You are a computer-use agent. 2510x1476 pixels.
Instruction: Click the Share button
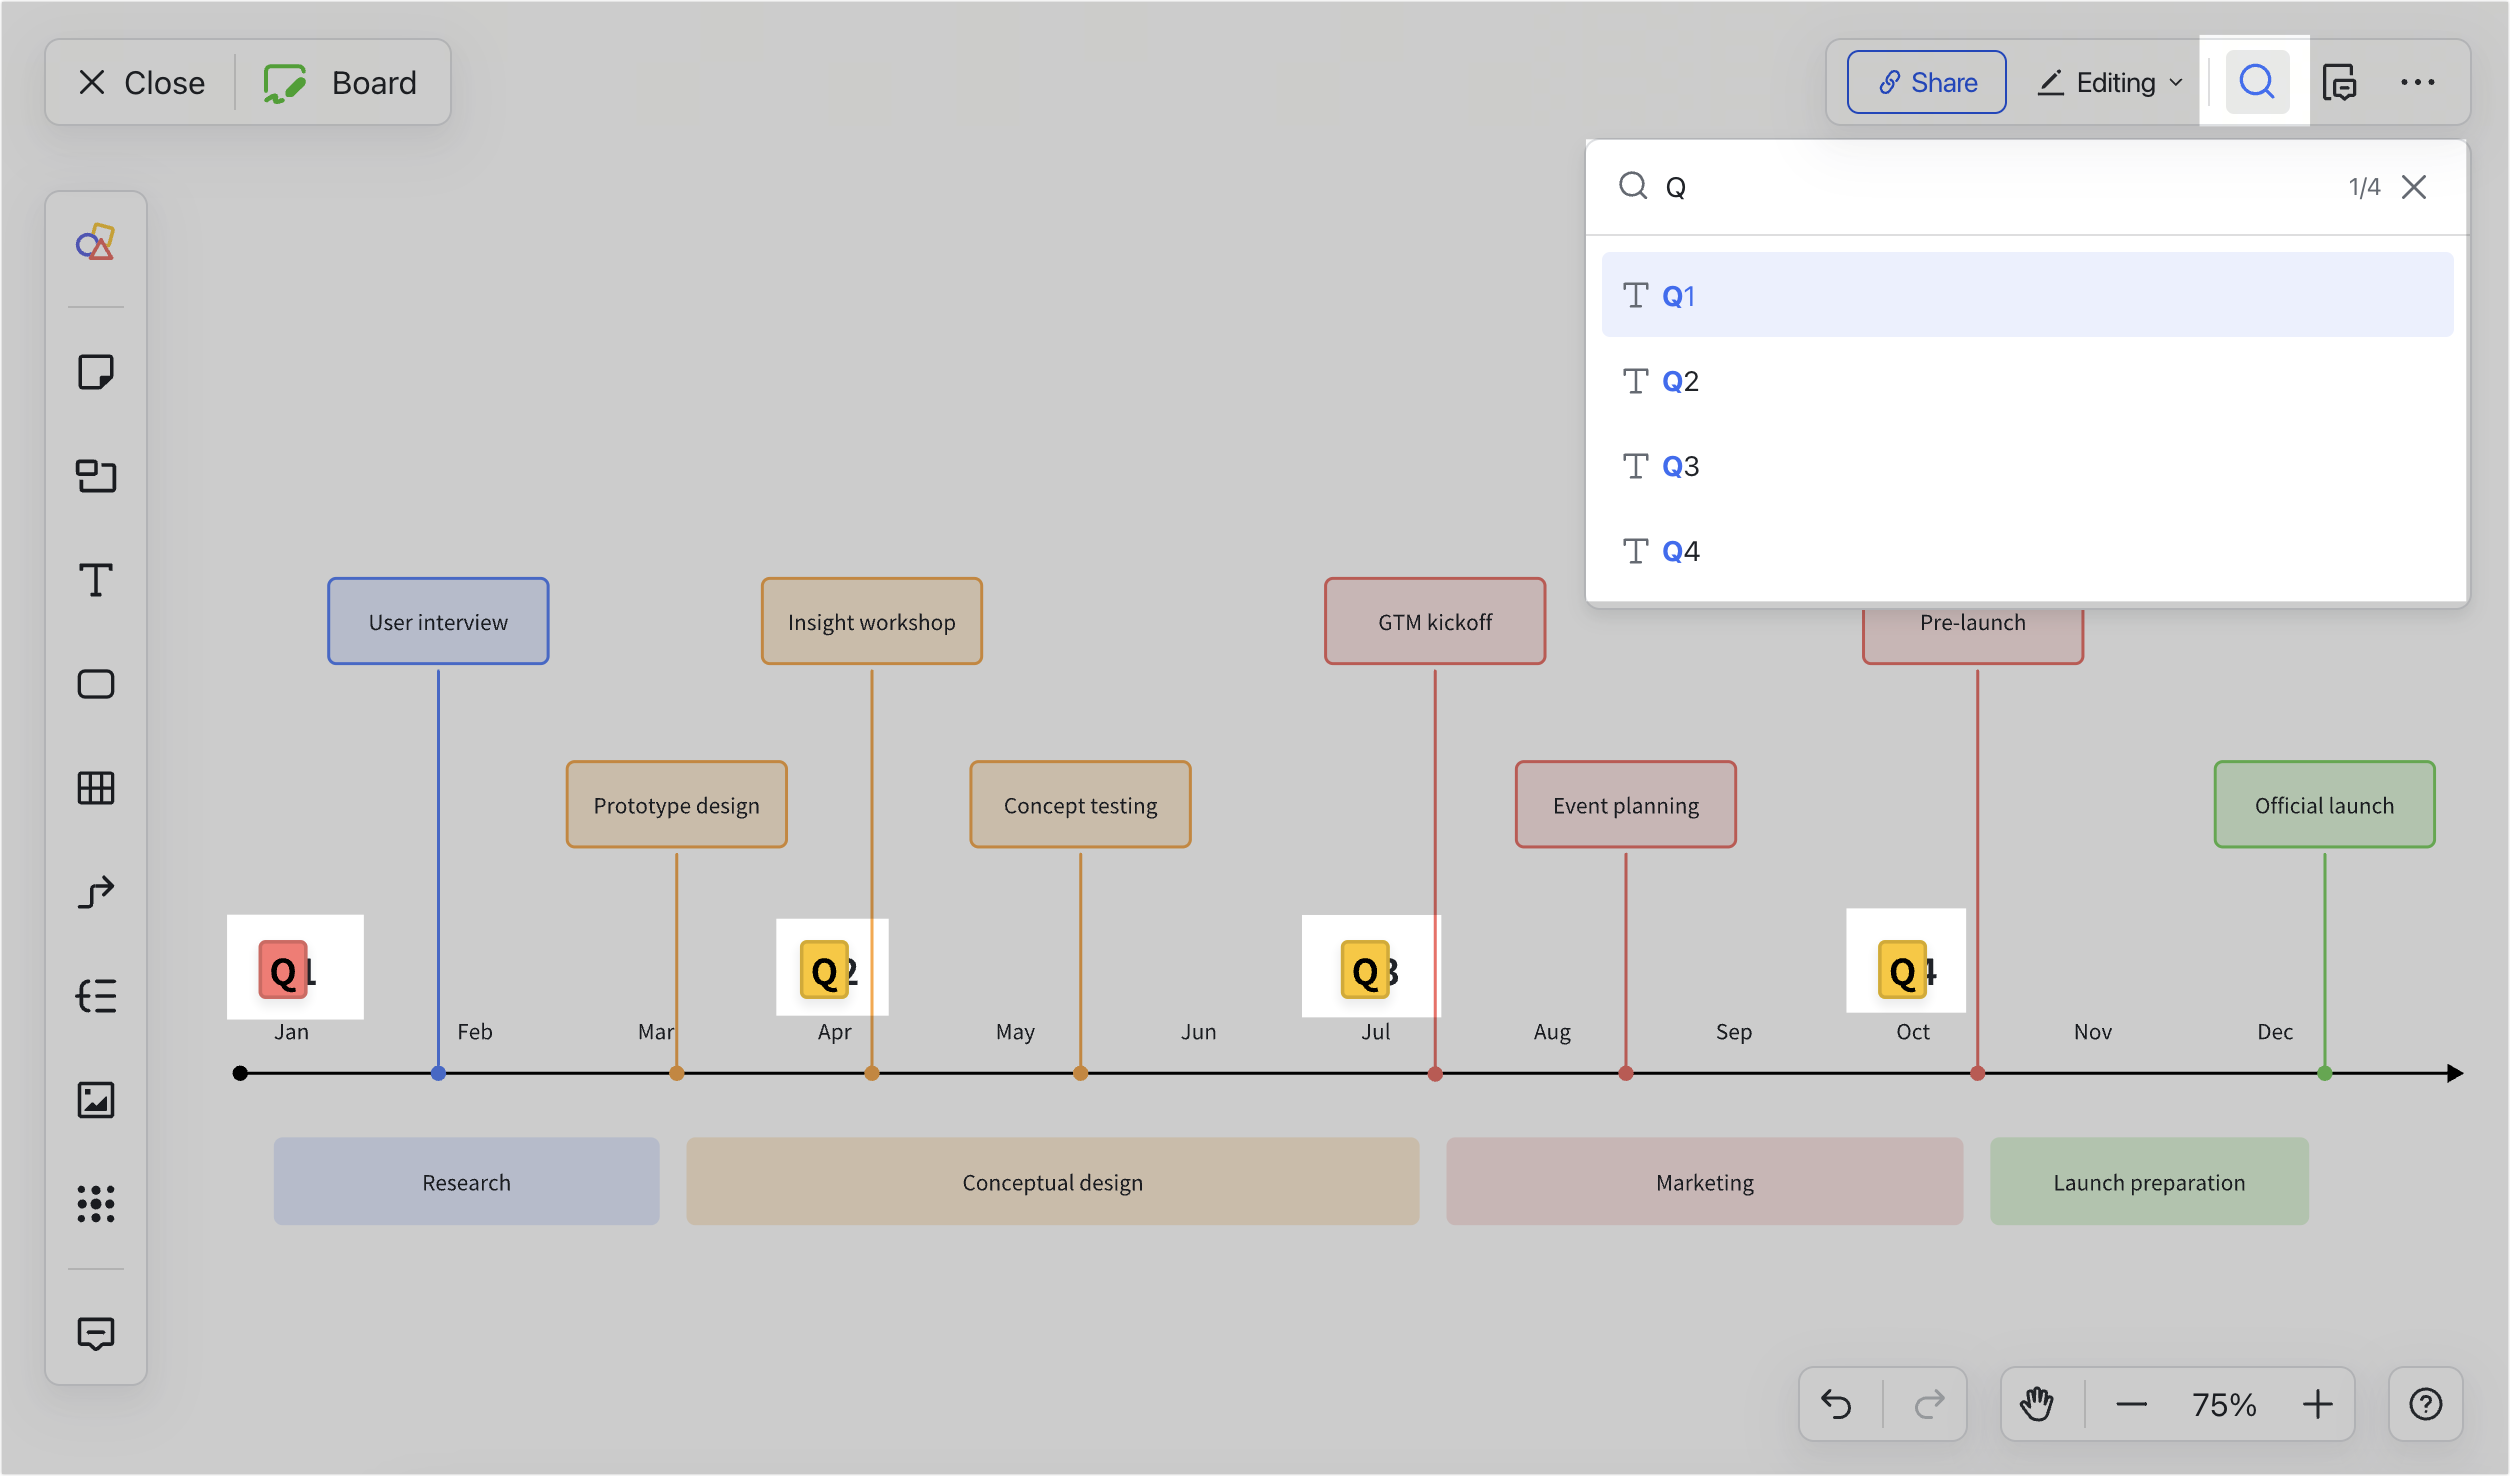(1926, 82)
